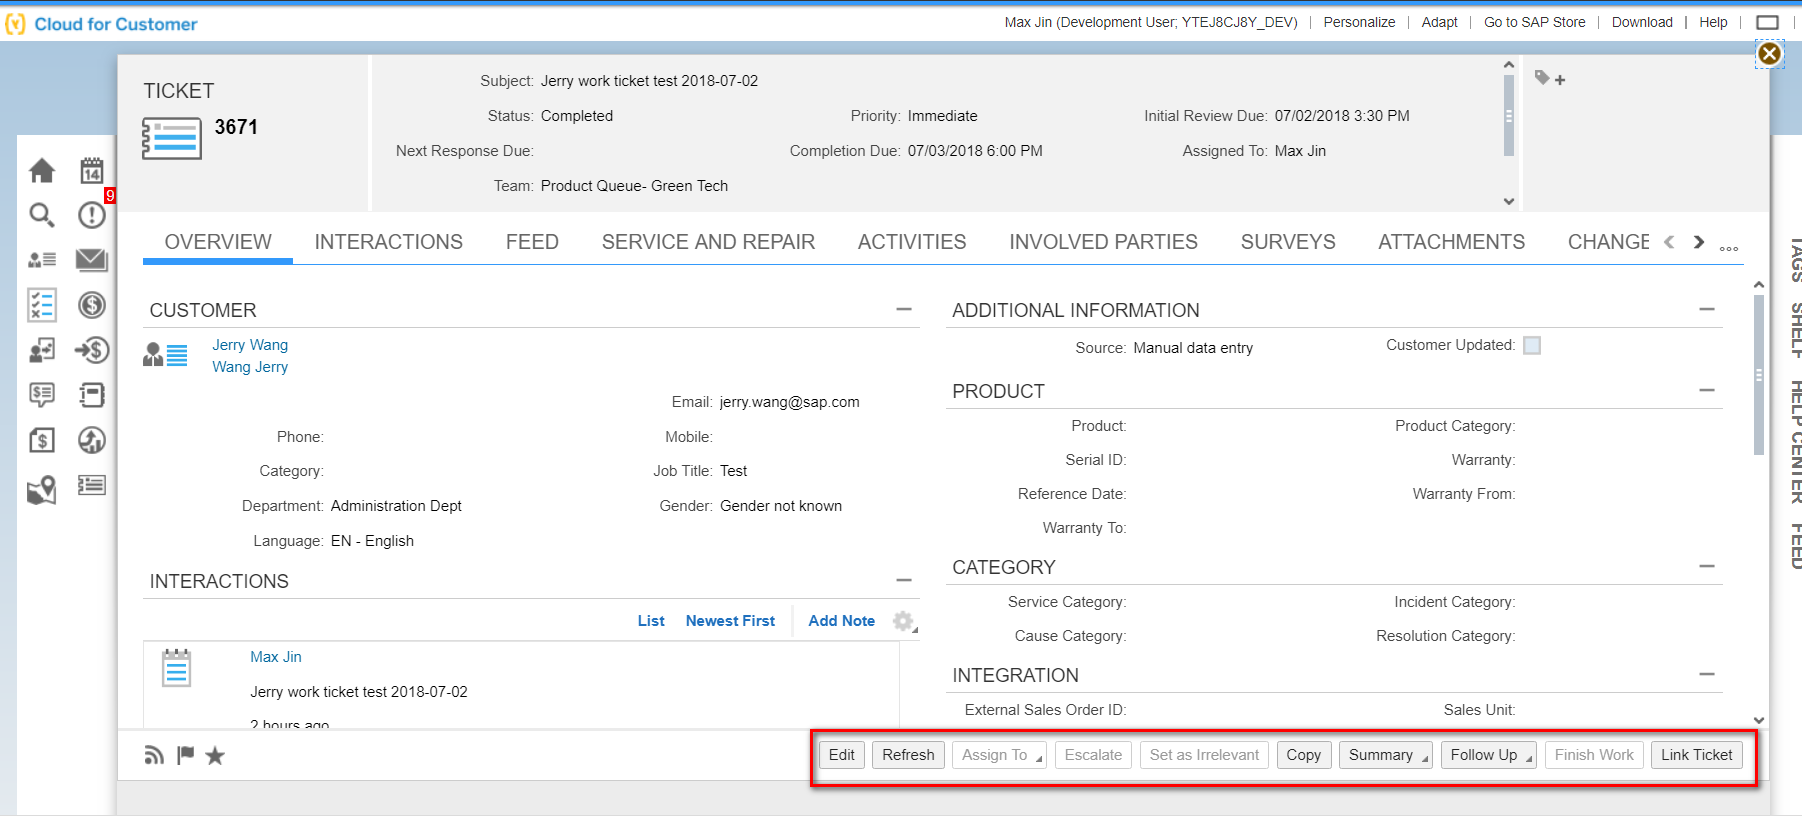Click Go to SAP Store
1802x816 pixels.
pos(1534,22)
